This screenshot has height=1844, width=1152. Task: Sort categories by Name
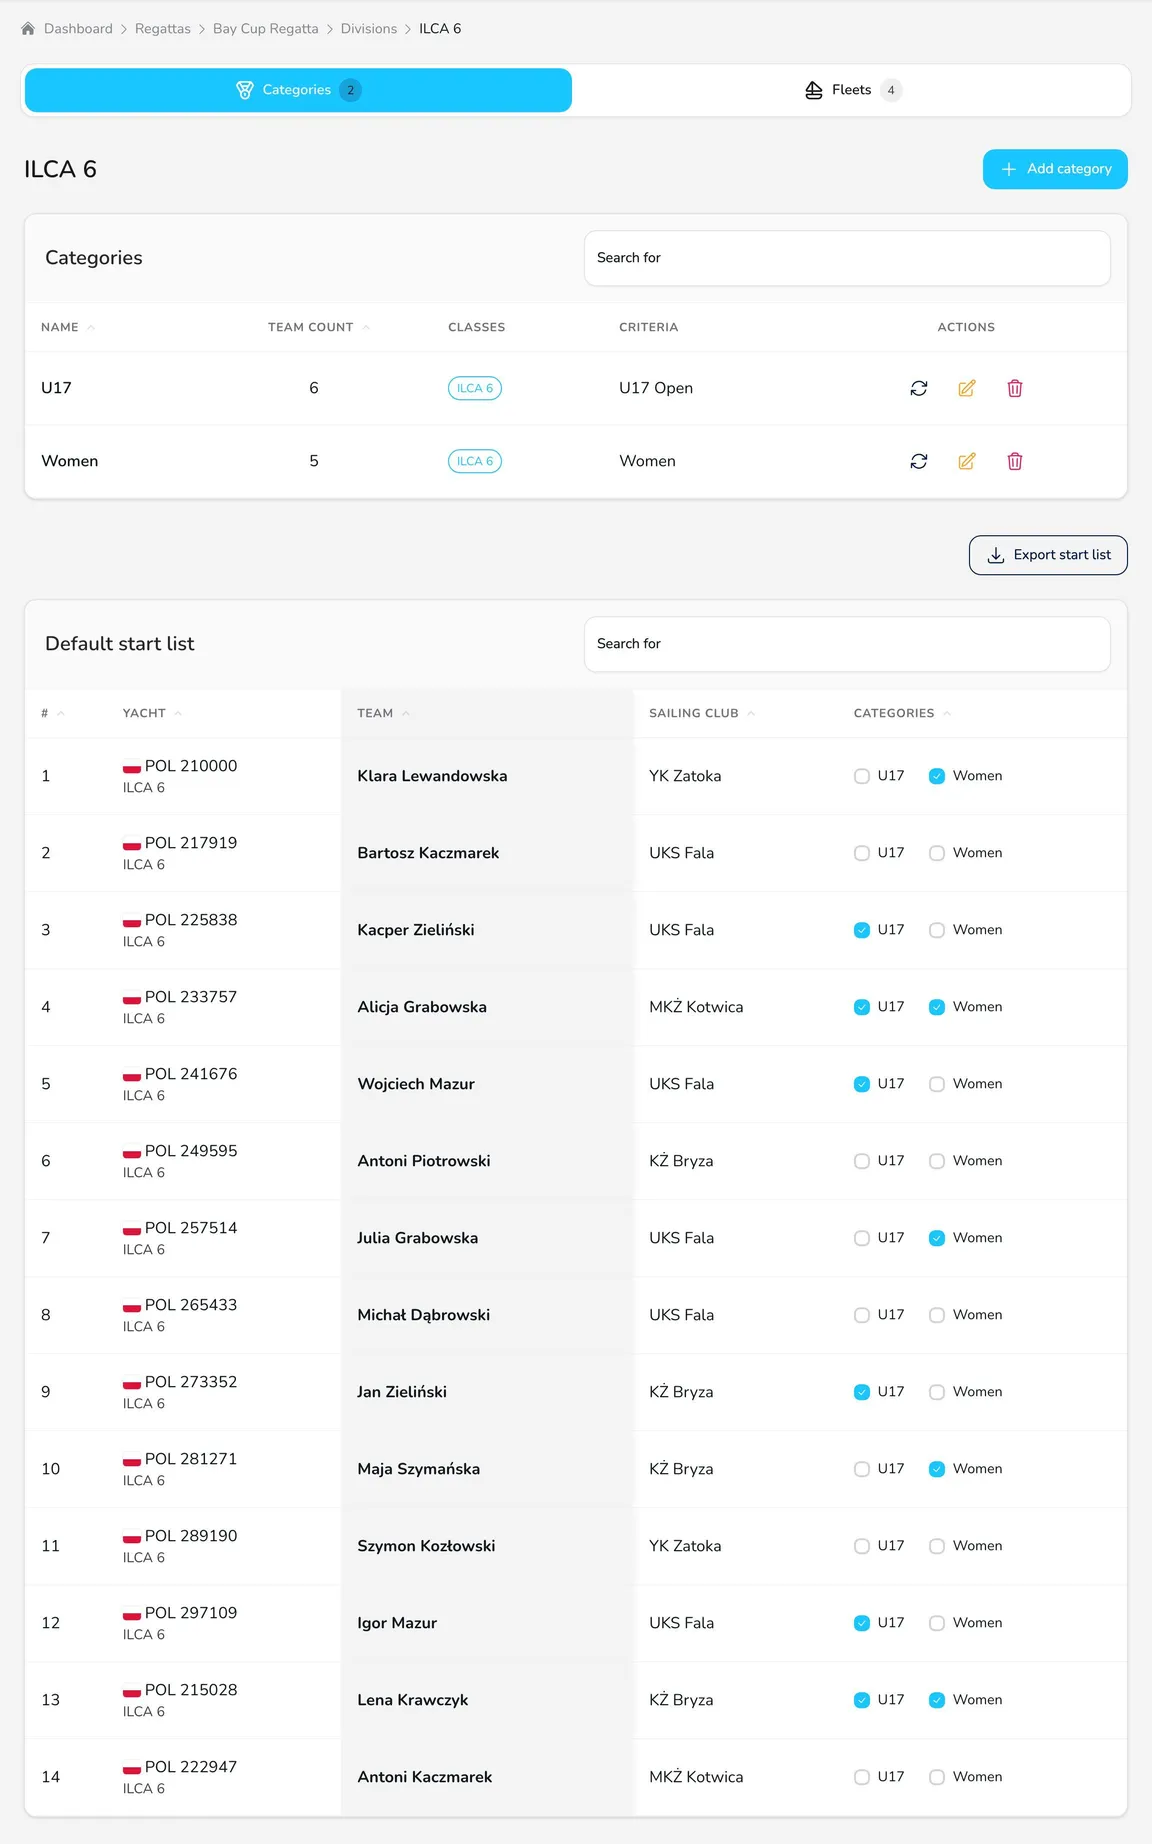(x=68, y=327)
